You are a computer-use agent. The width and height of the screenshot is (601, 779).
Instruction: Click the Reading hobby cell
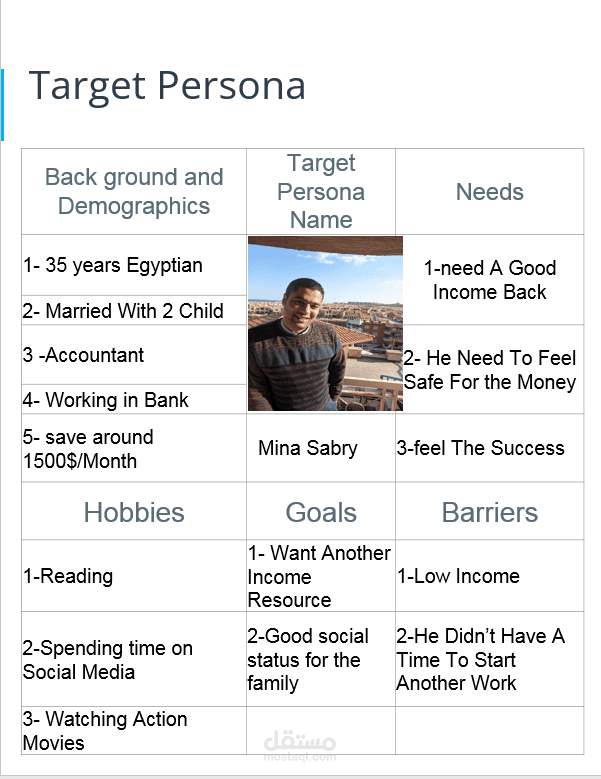pyautogui.click(x=134, y=576)
